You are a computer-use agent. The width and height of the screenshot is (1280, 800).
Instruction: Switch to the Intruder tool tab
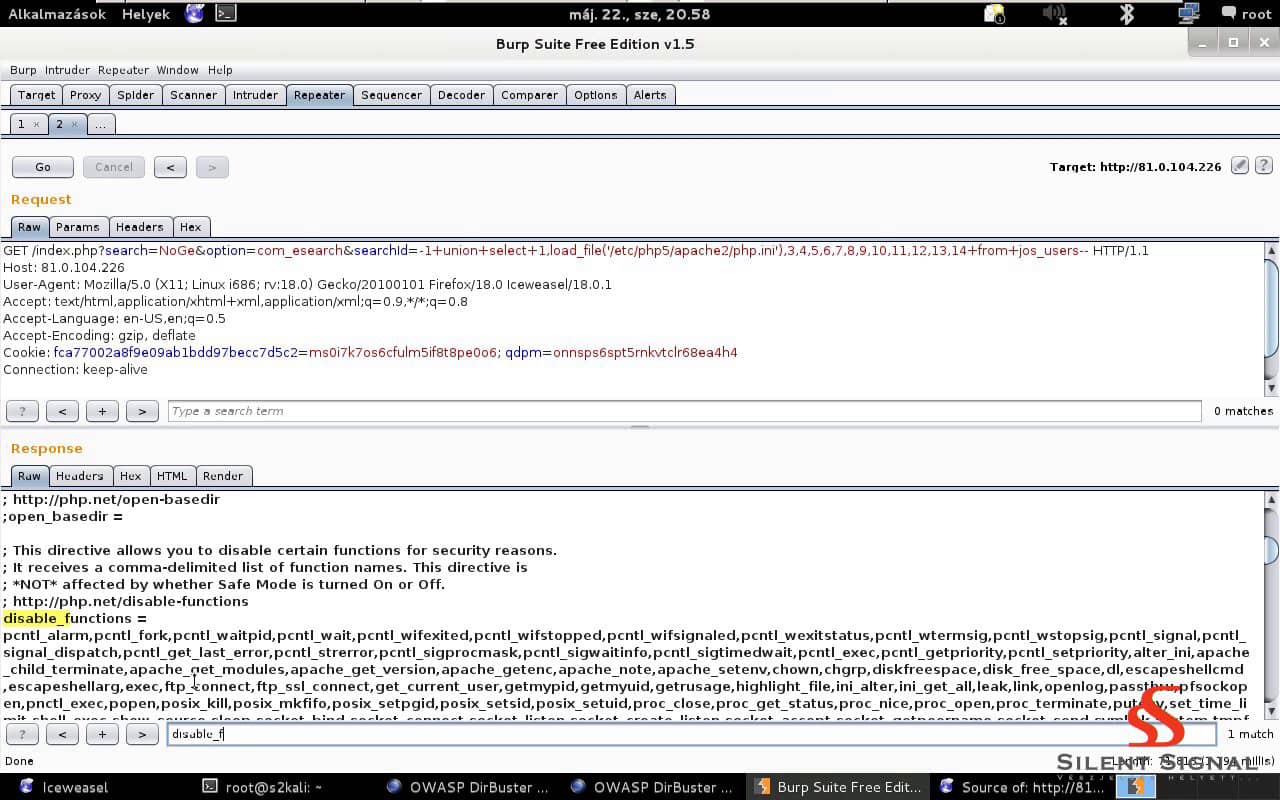coord(255,95)
